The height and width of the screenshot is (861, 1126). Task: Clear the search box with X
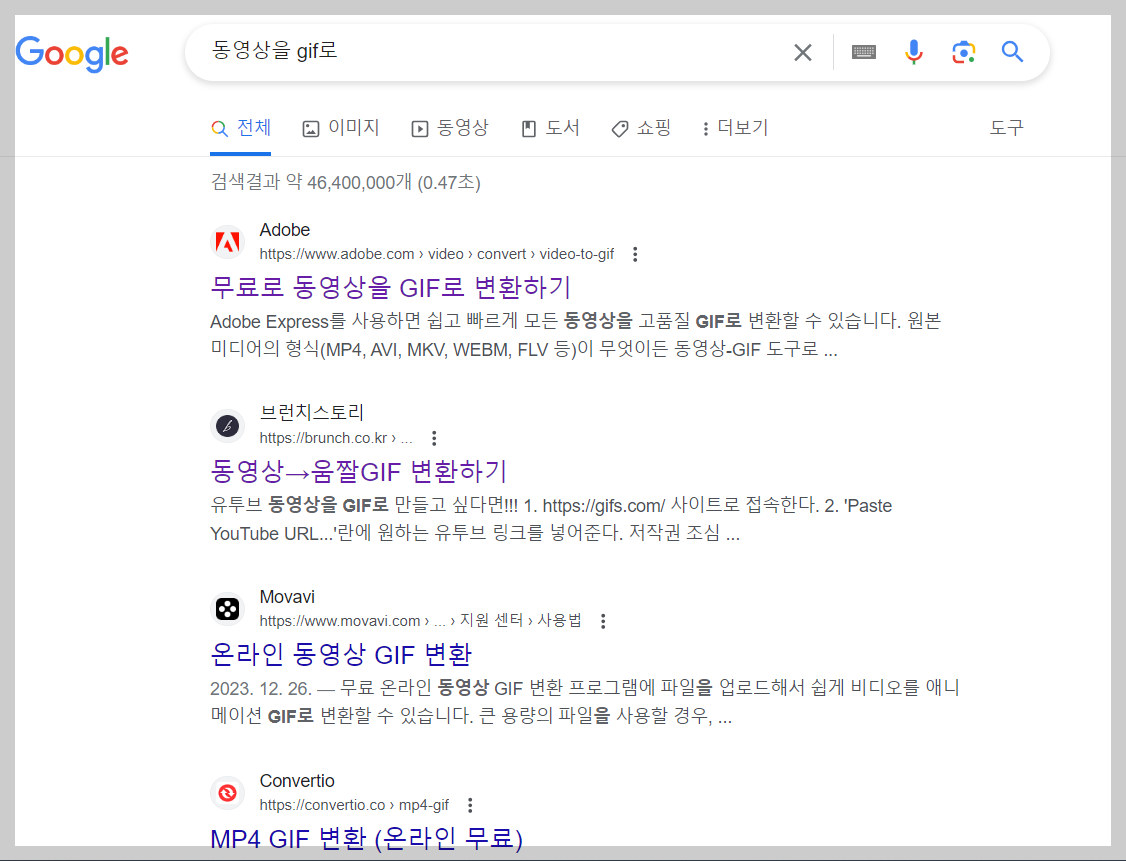tap(803, 52)
